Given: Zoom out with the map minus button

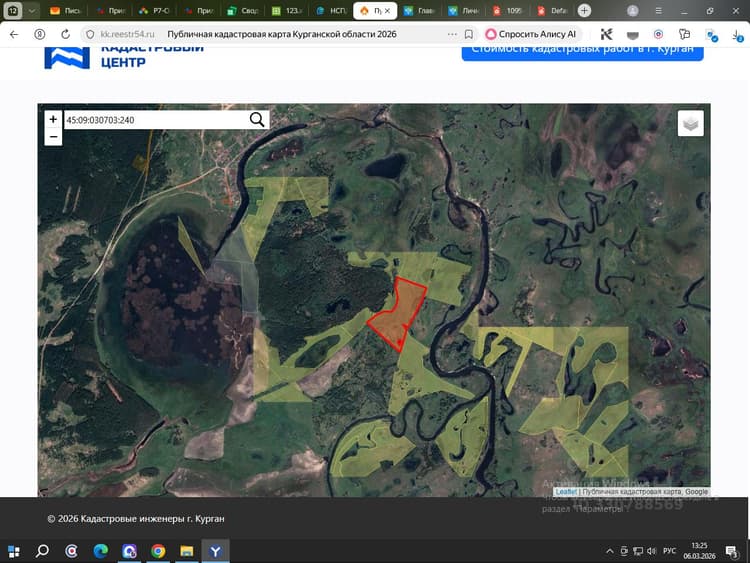Looking at the screenshot, I should pyautogui.click(x=53, y=137).
